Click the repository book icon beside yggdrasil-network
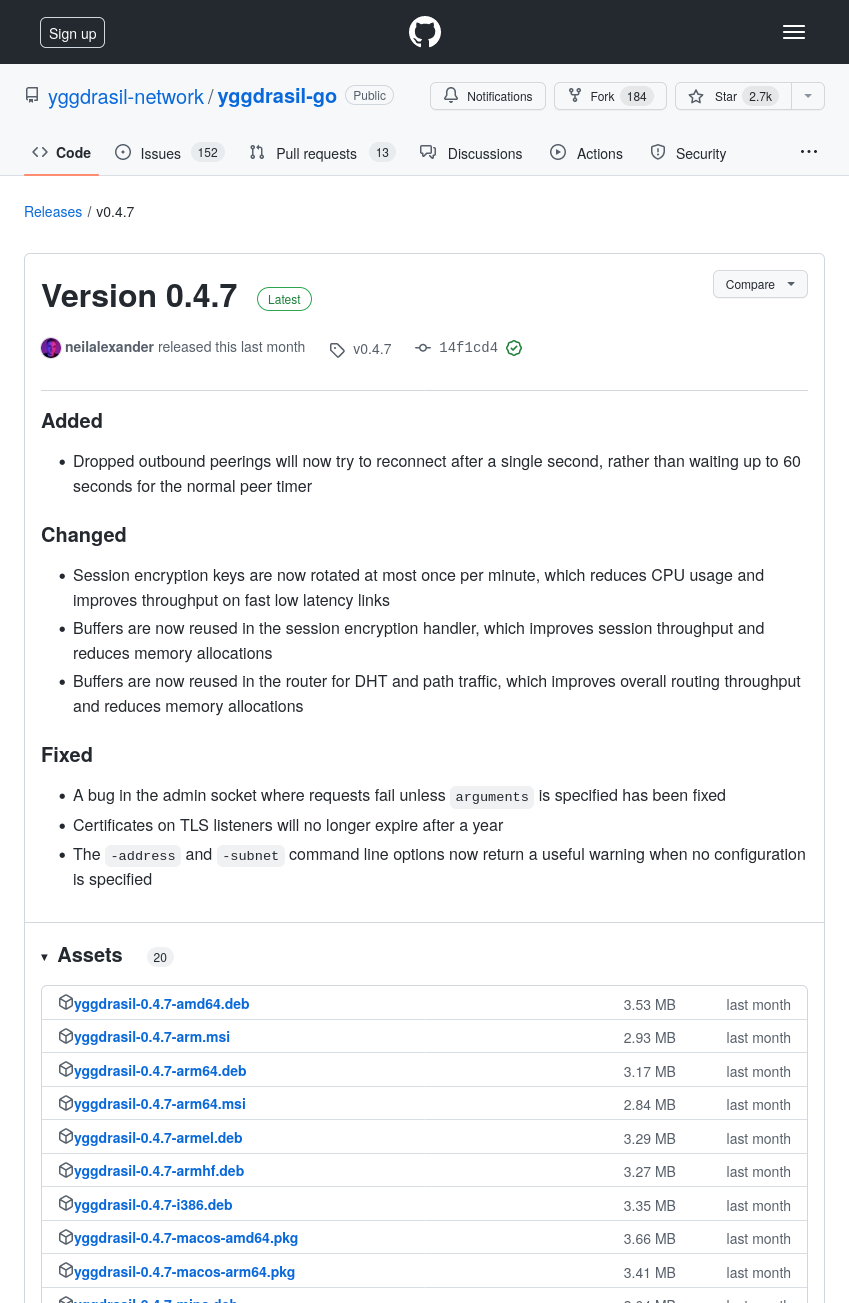This screenshot has width=849, height=1303. tap(31, 95)
